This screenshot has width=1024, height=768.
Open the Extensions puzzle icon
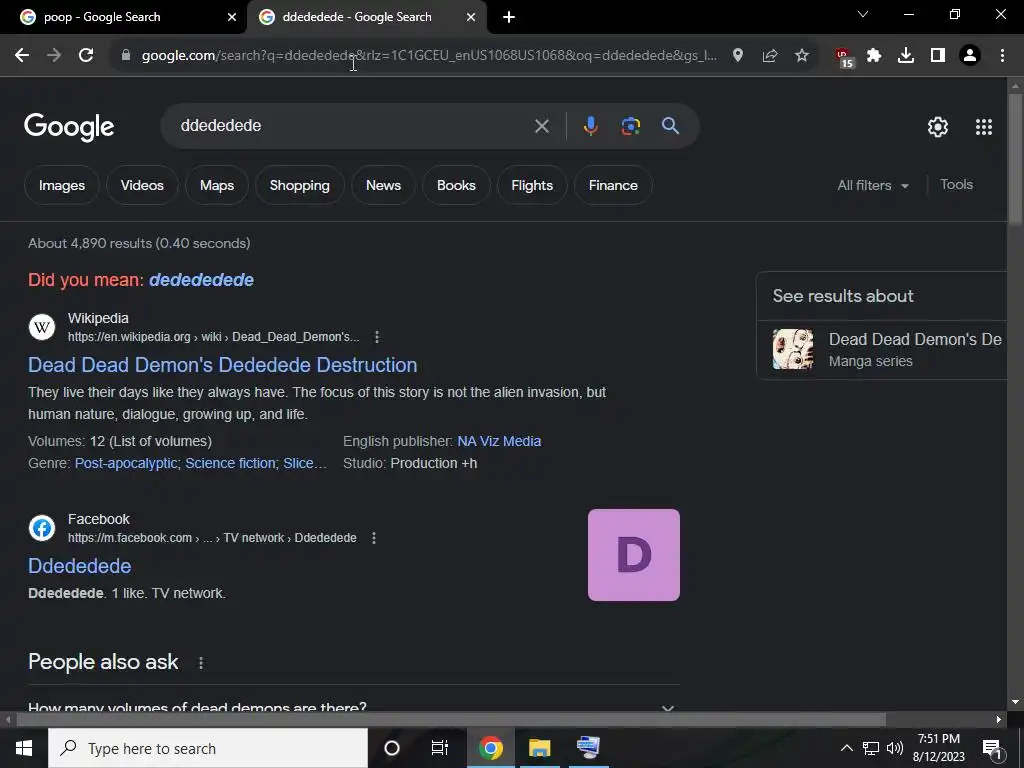874,56
